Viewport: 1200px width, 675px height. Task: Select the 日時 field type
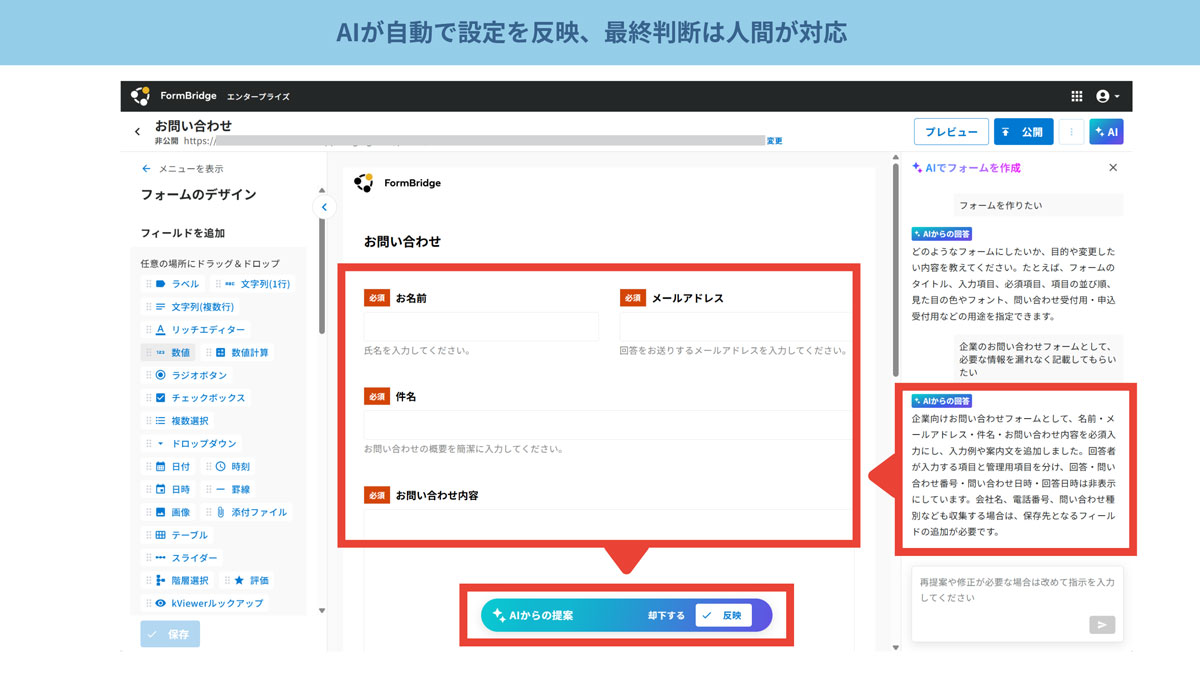(x=168, y=489)
